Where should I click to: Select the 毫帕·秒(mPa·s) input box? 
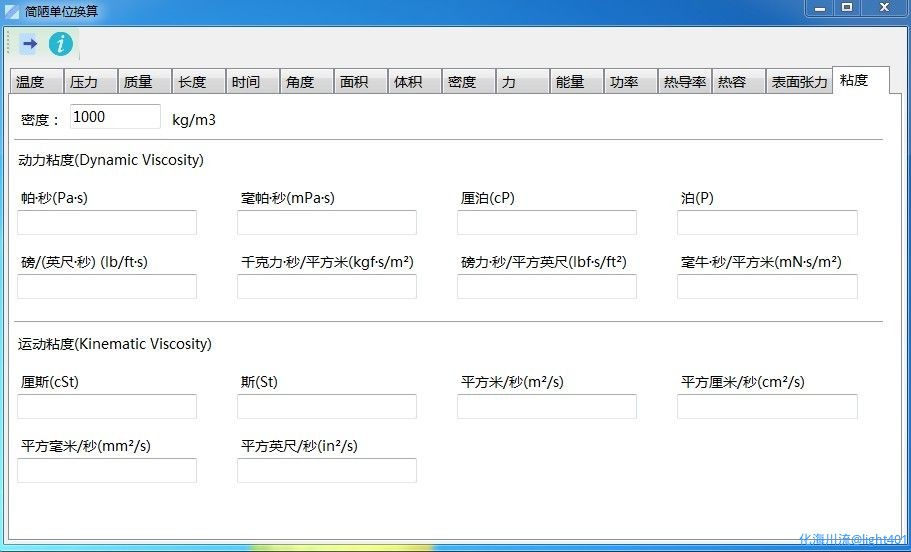click(327, 222)
